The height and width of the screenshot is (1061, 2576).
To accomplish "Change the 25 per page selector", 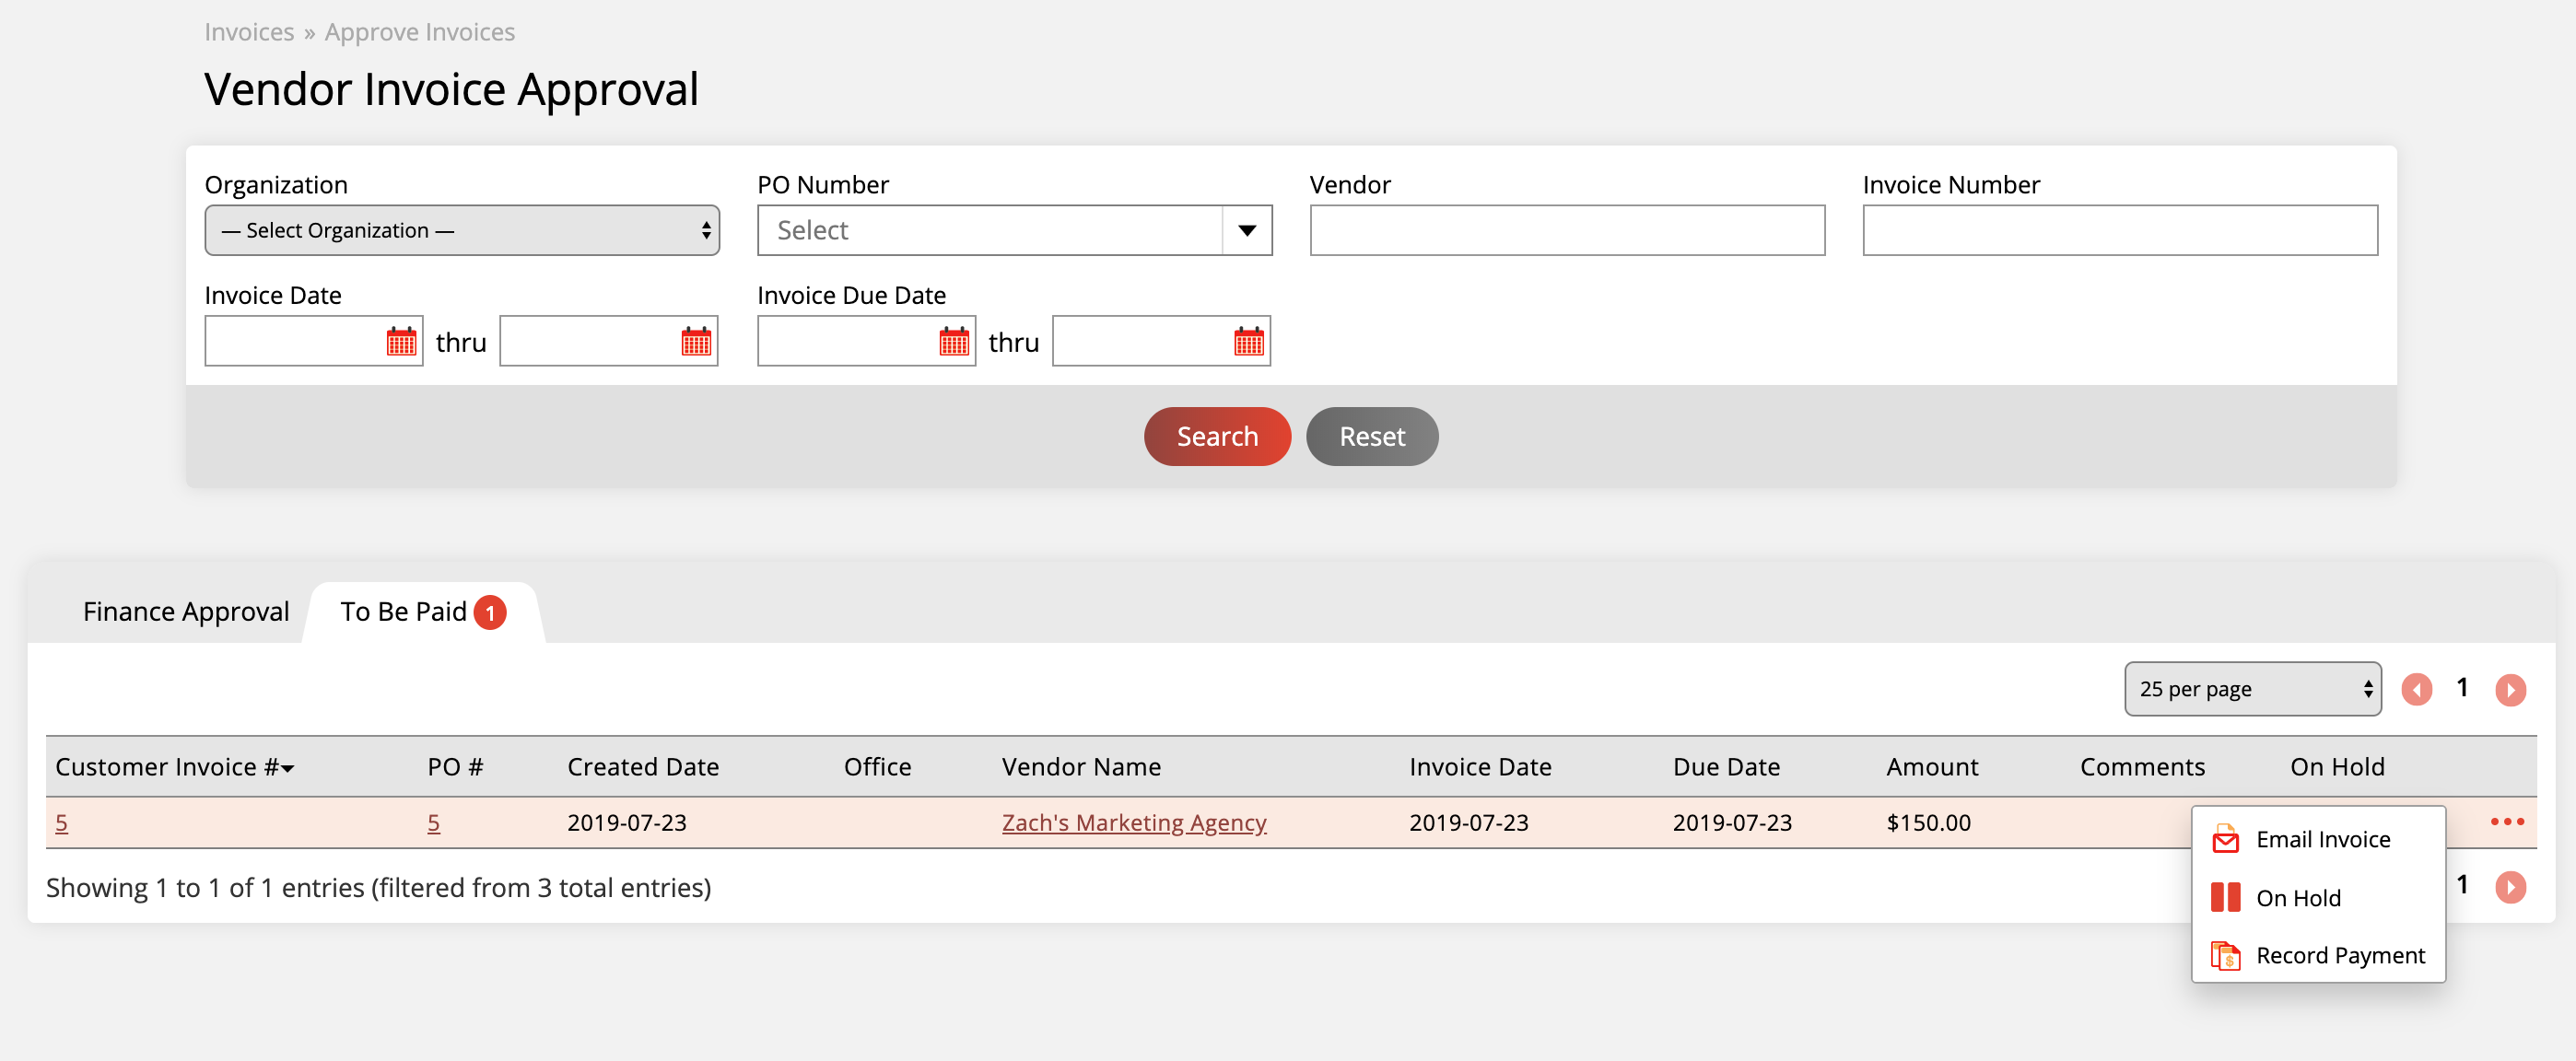I will pos(2252,688).
